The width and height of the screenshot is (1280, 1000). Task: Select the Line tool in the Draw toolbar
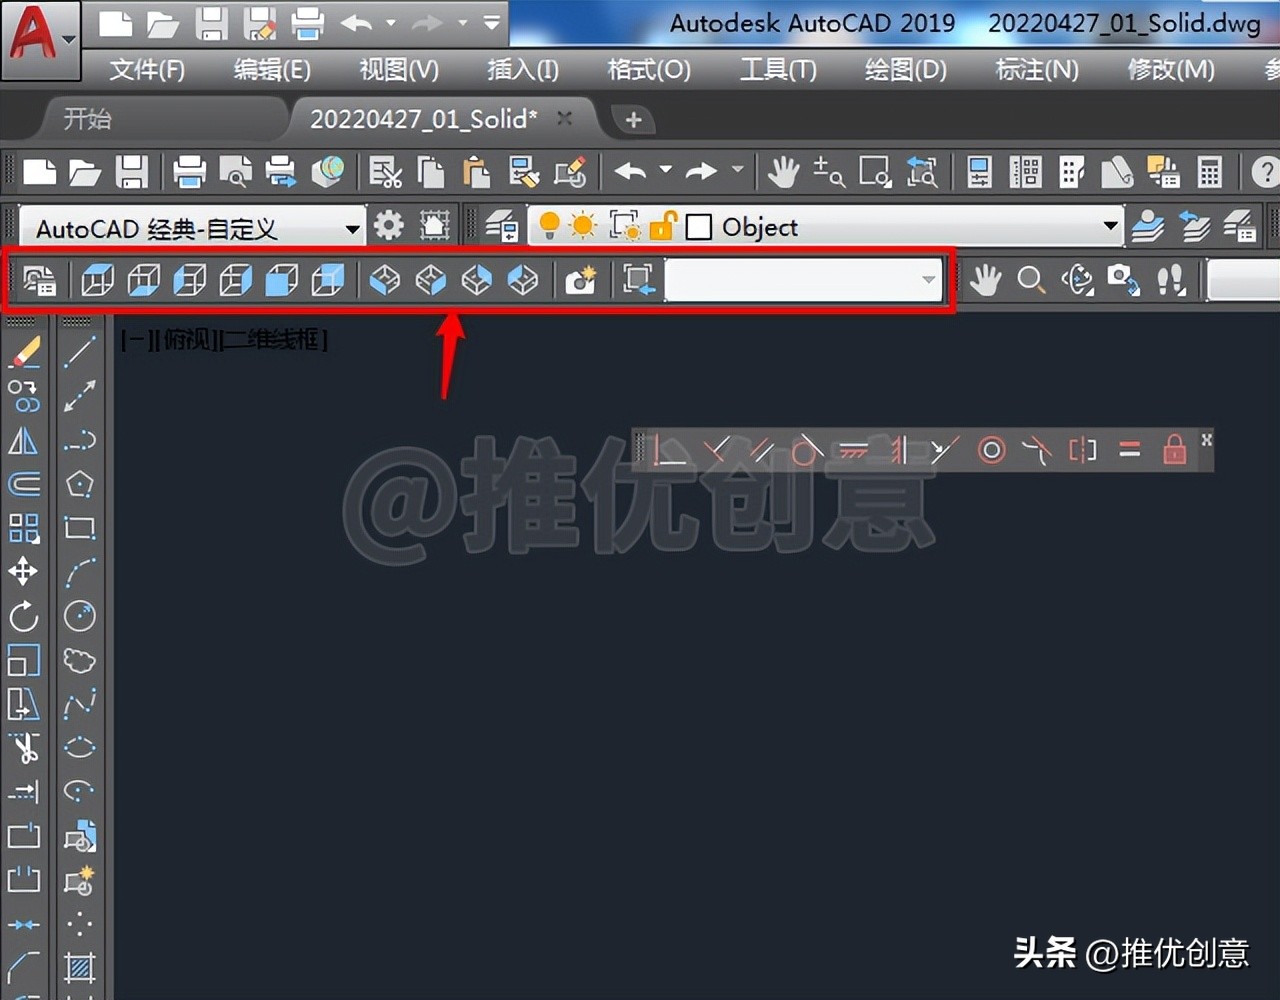click(79, 351)
